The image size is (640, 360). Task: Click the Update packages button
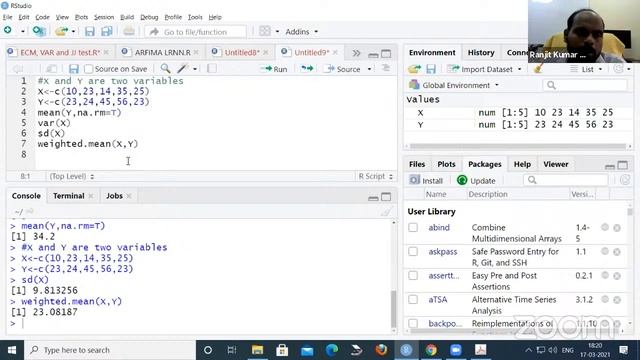[x=476, y=180]
